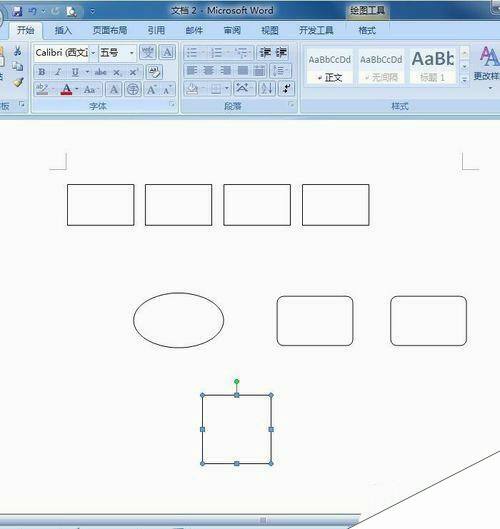The height and width of the screenshot is (529, 500).
Task: Justify the paragraph text
Action: click(x=243, y=71)
